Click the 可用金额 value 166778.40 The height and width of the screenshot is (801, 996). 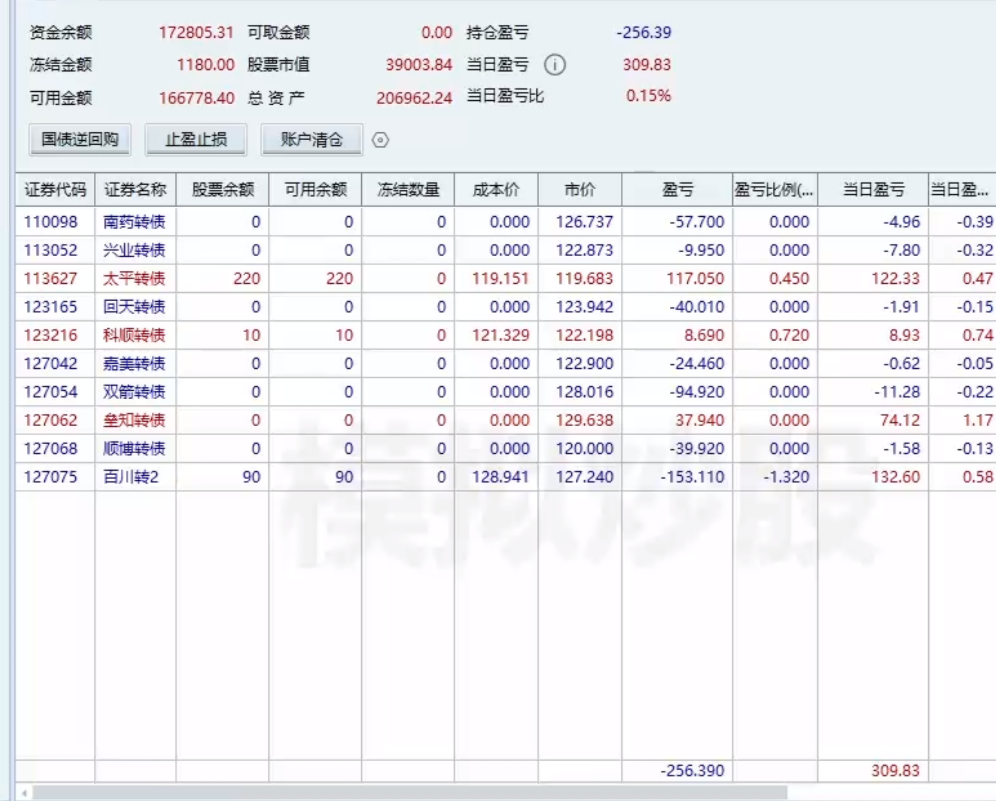197,98
